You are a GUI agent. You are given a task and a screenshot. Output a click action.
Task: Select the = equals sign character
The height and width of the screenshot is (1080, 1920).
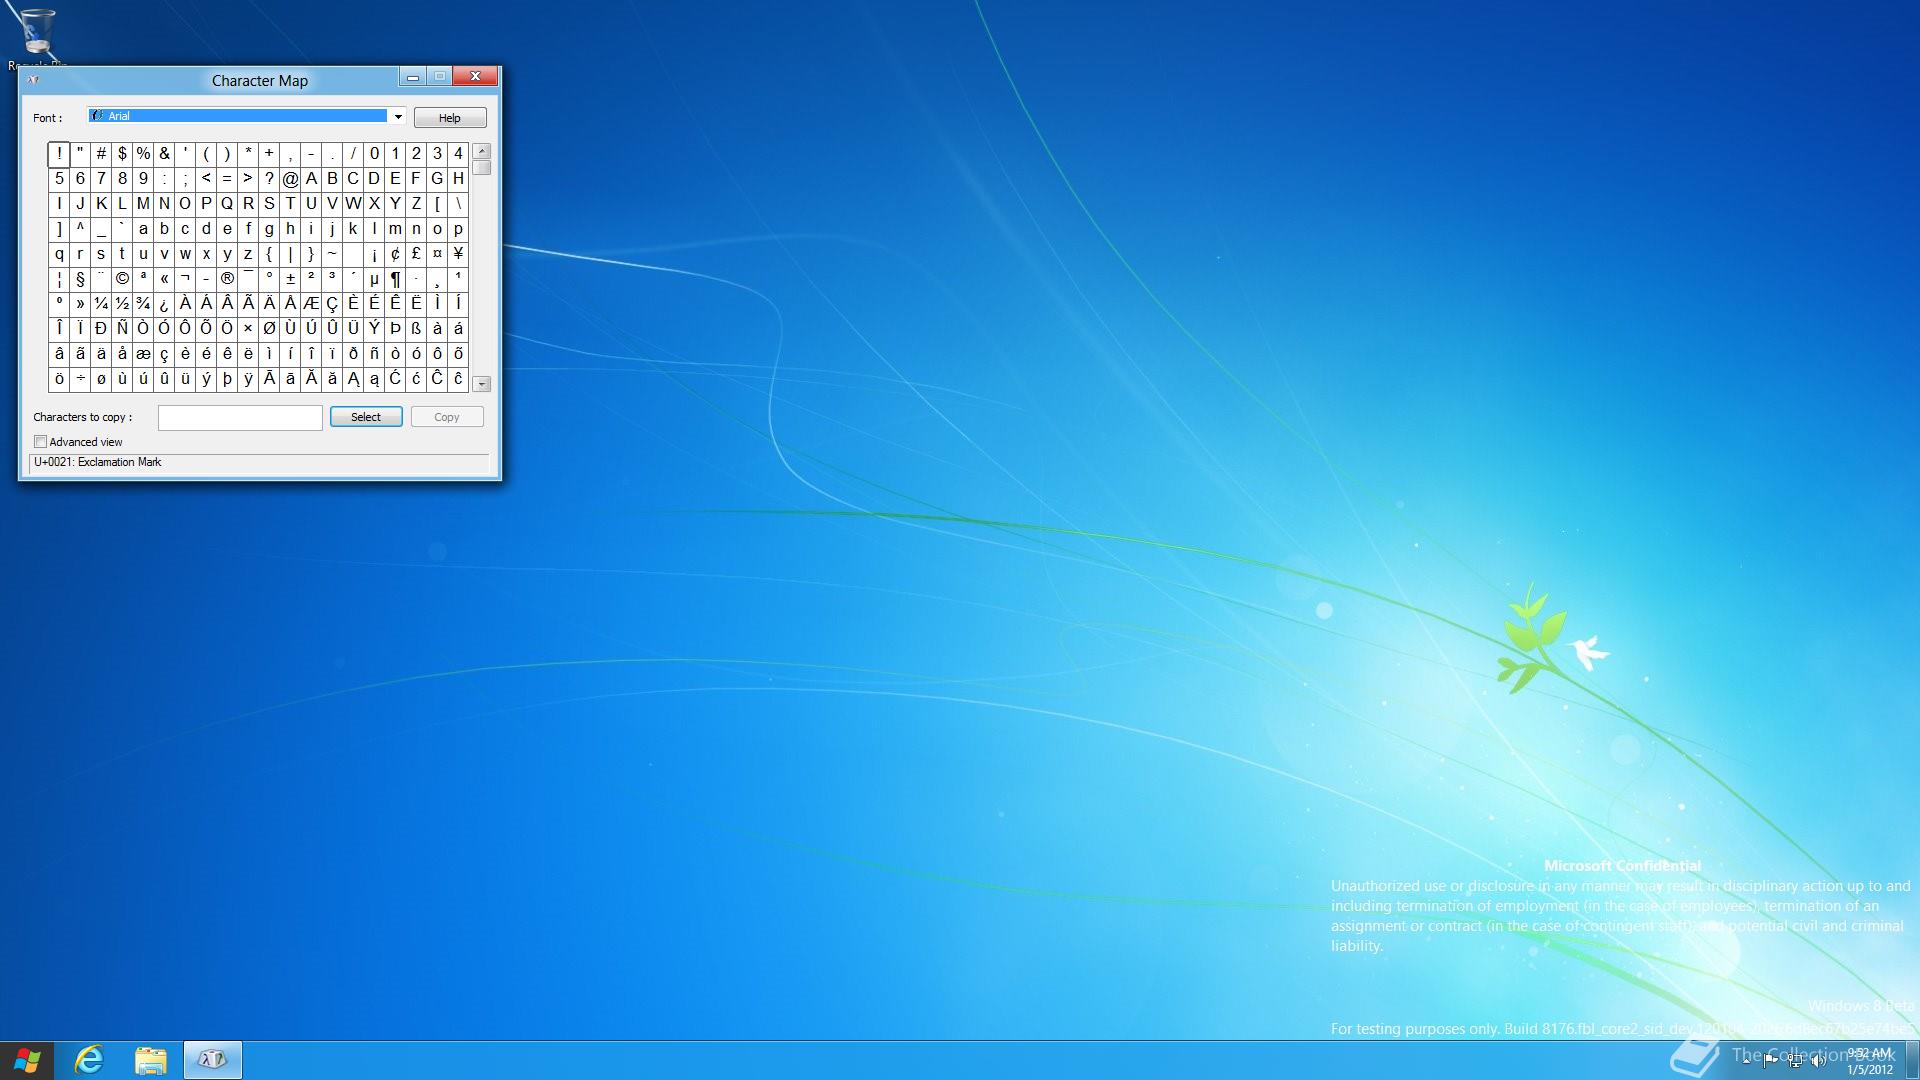227,179
